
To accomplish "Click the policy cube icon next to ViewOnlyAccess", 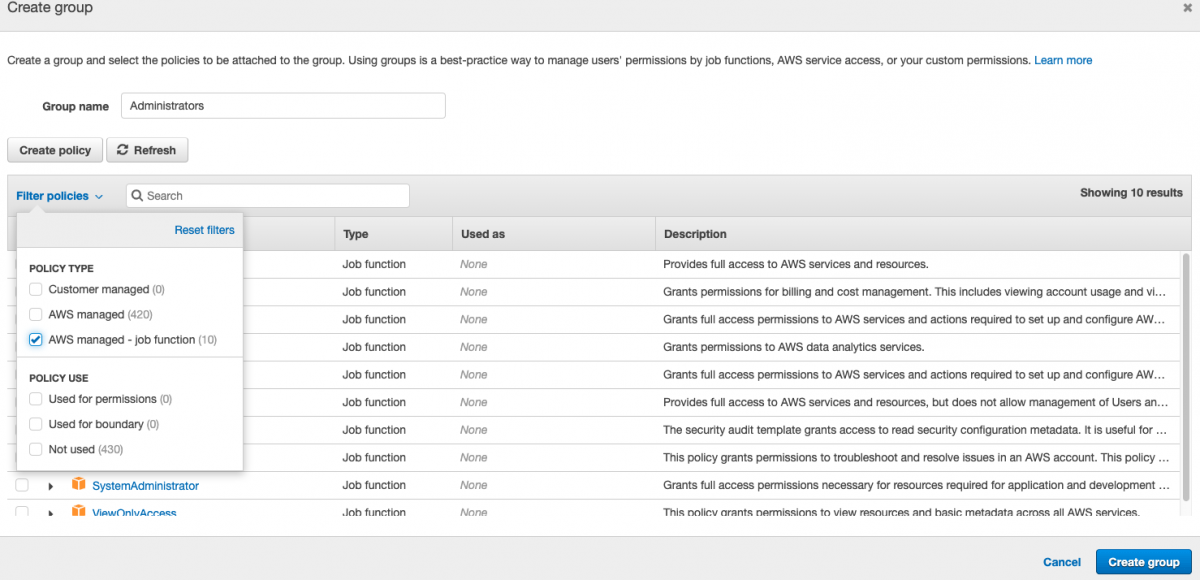I will click(x=79, y=512).
